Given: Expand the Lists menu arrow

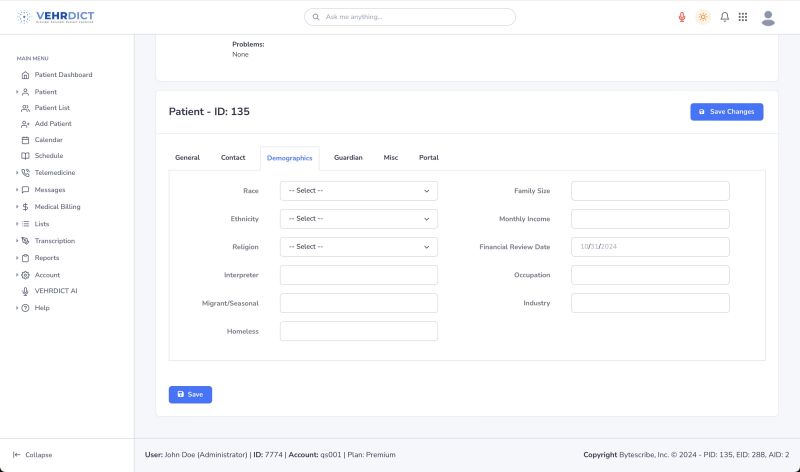Looking at the screenshot, I should [17, 224].
